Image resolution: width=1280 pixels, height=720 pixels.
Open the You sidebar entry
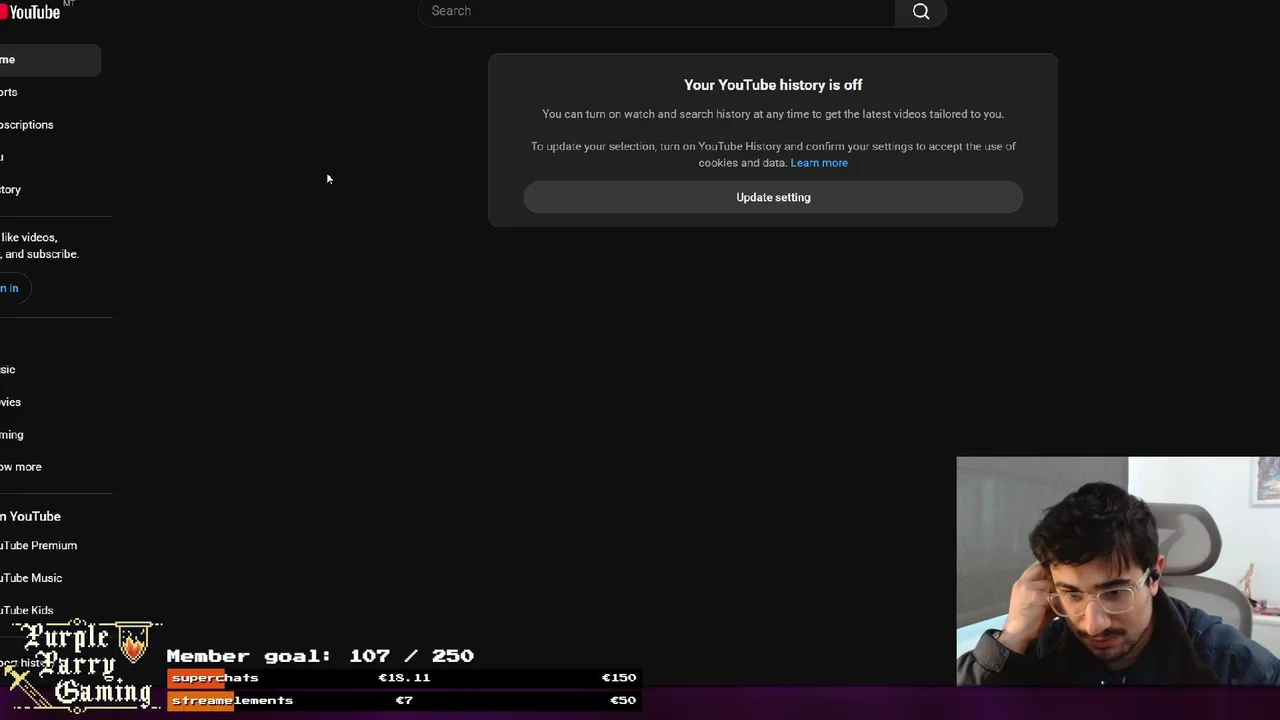[x=2, y=157]
